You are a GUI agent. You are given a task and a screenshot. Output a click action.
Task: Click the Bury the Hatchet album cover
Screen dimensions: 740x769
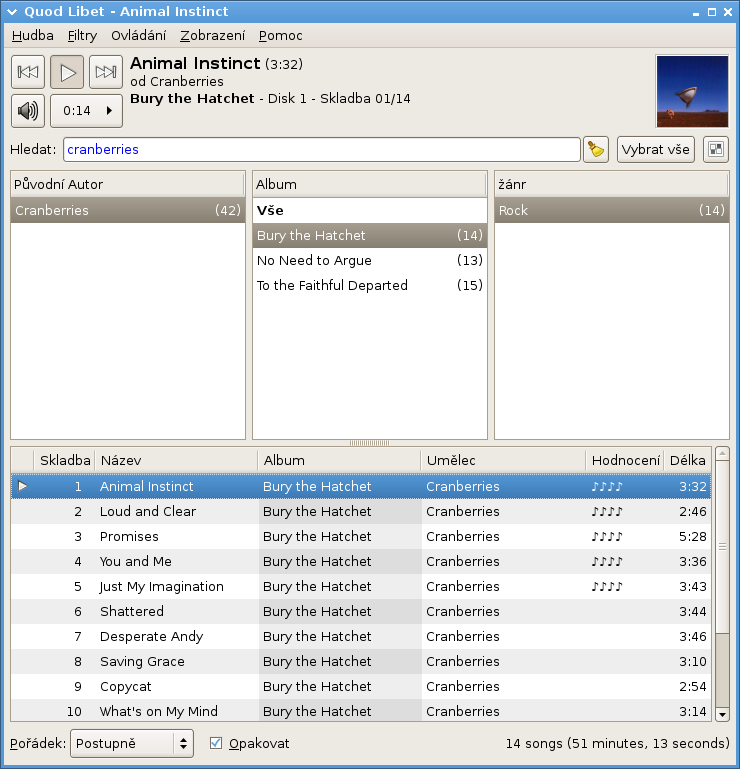[692, 91]
